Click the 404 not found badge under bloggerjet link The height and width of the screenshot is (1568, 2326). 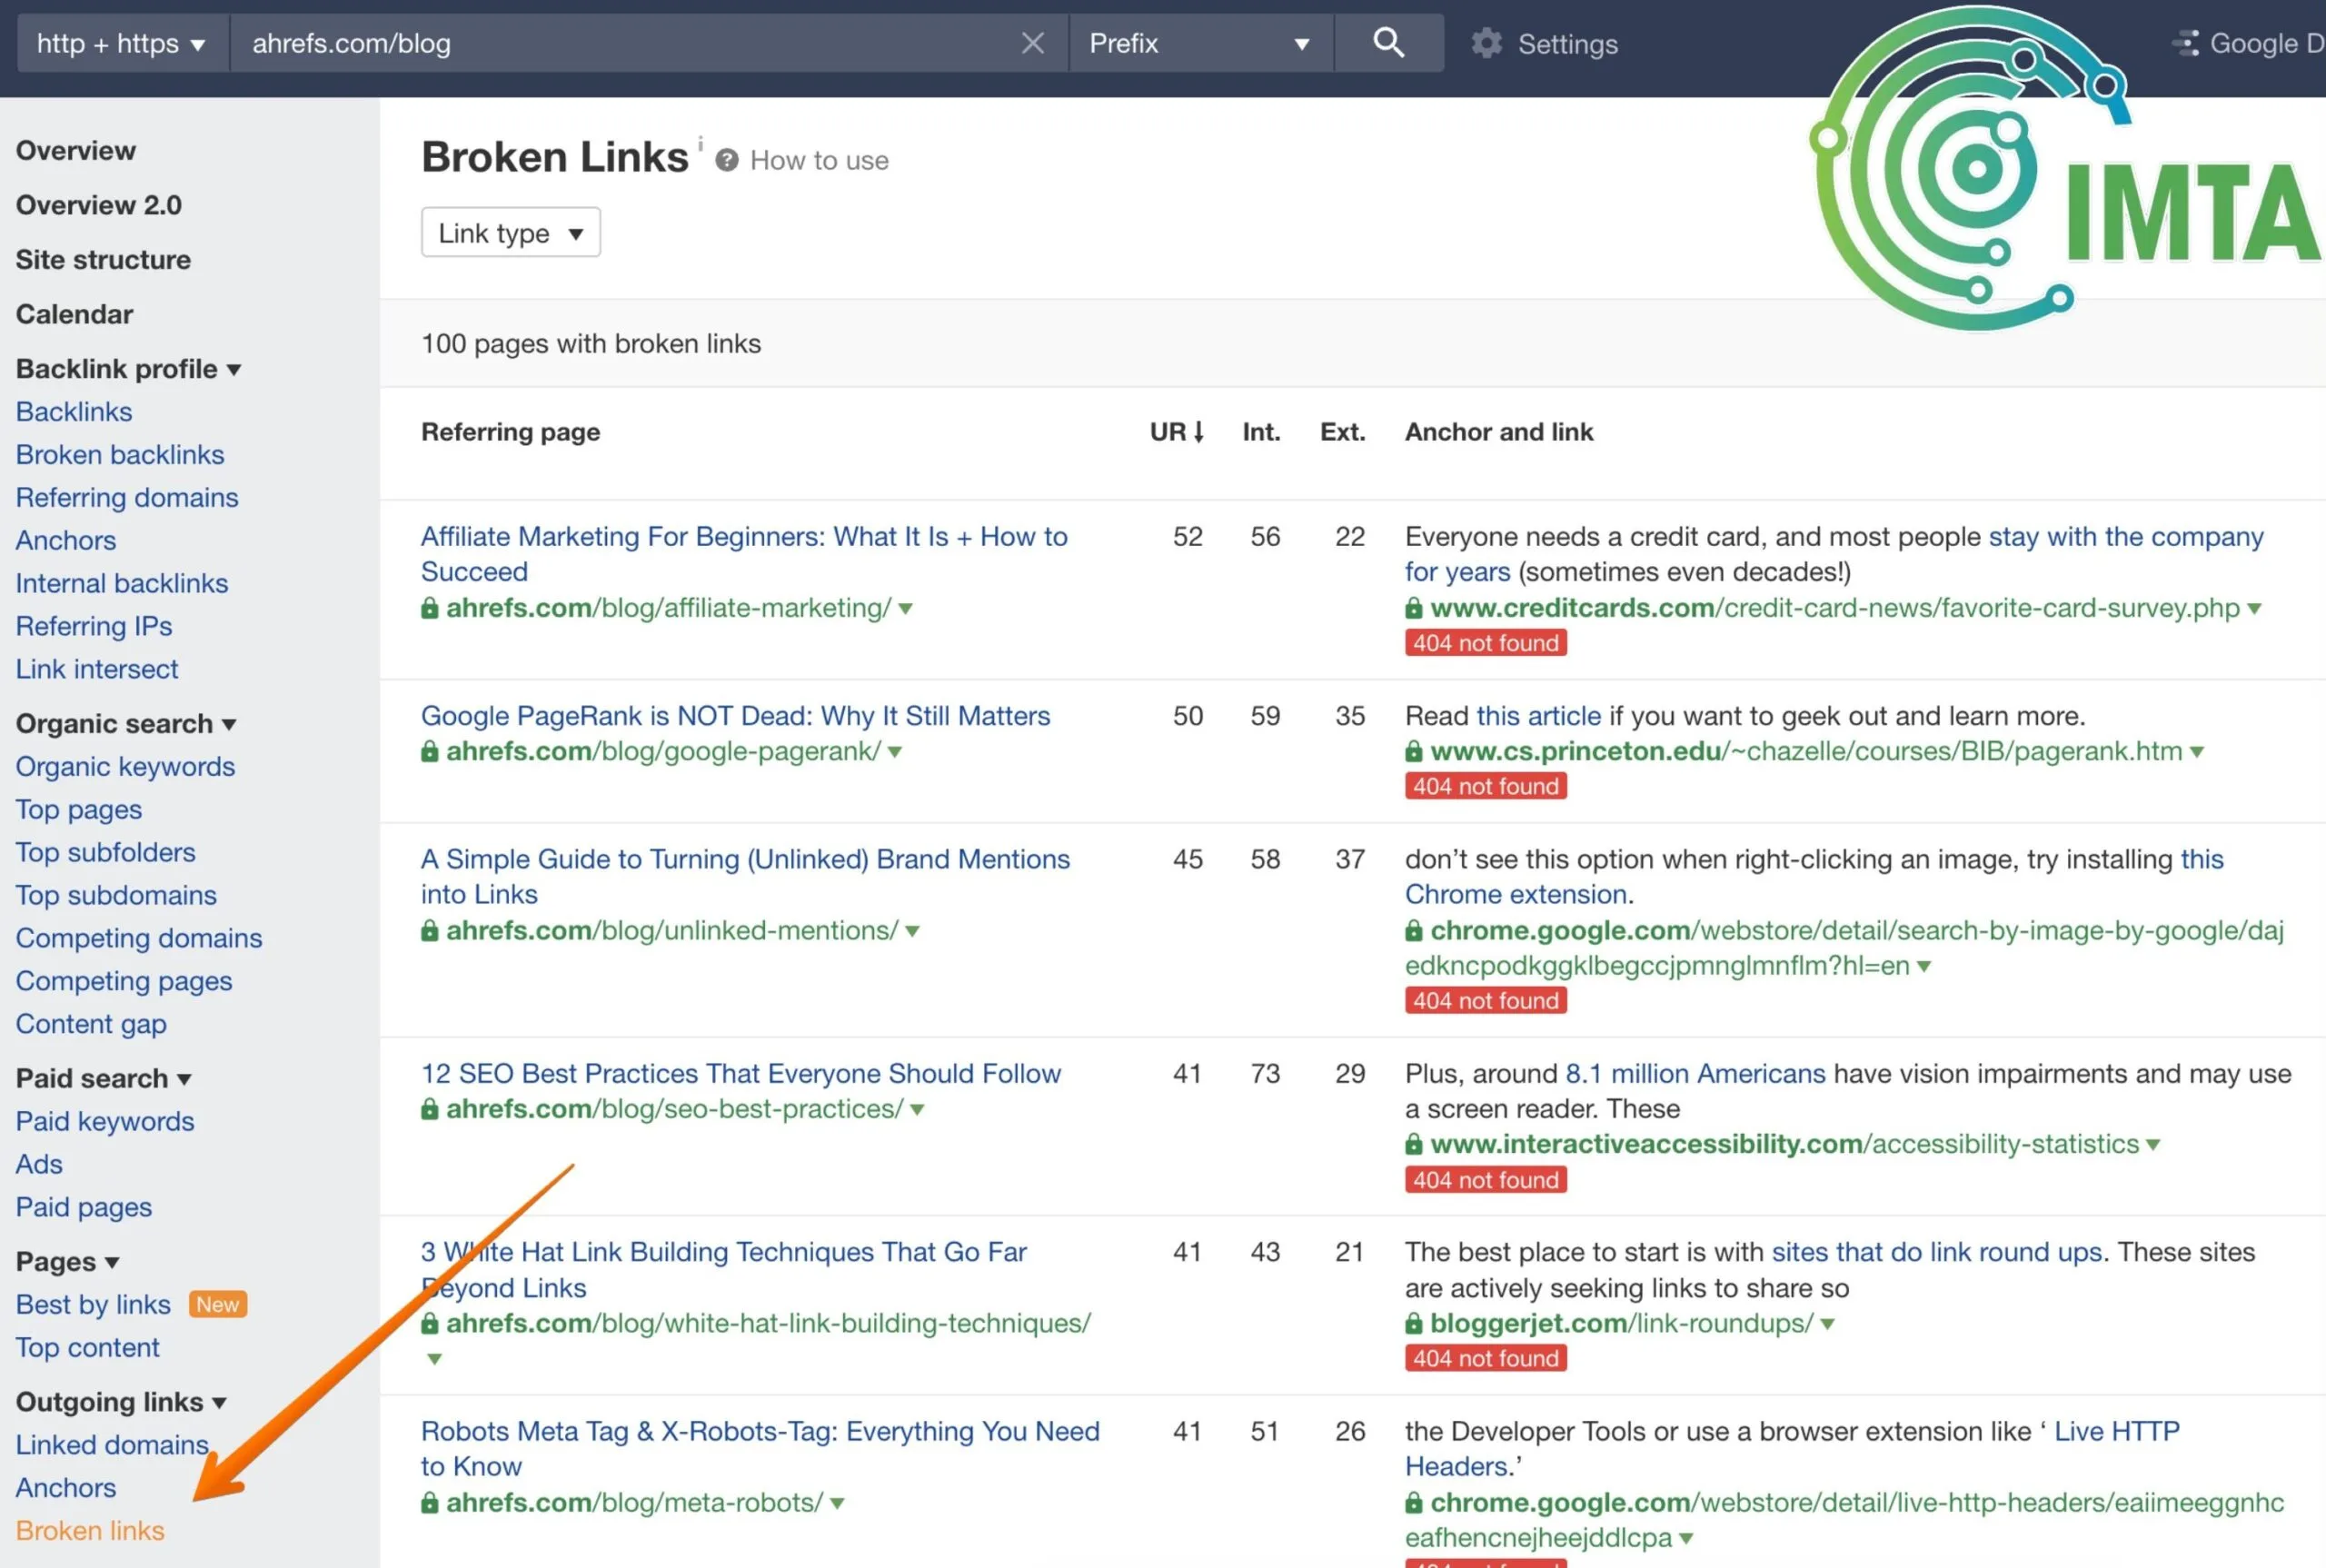click(1485, 1358)
